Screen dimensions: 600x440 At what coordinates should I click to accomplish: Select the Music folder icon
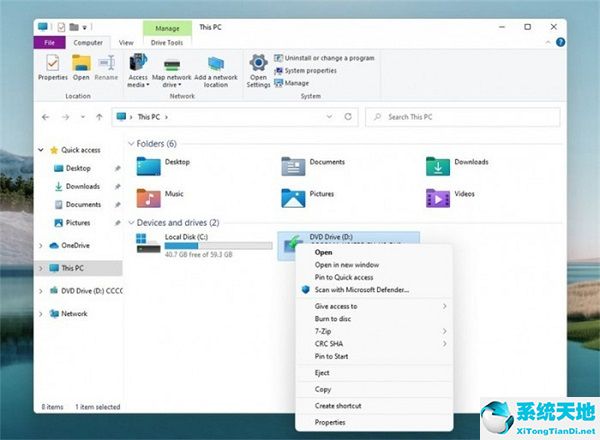[x=148, y=198]
